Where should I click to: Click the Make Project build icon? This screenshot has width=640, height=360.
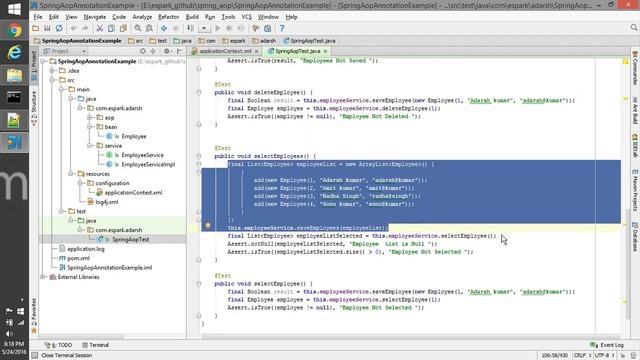coord(190,28)
